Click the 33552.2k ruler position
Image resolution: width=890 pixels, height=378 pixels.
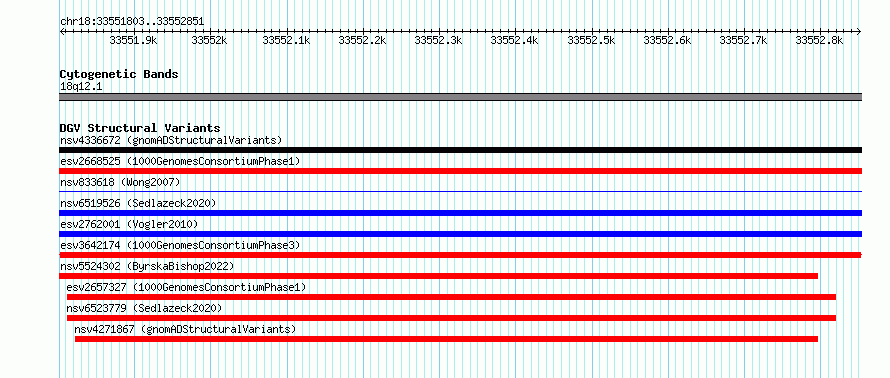pos(362,40)
